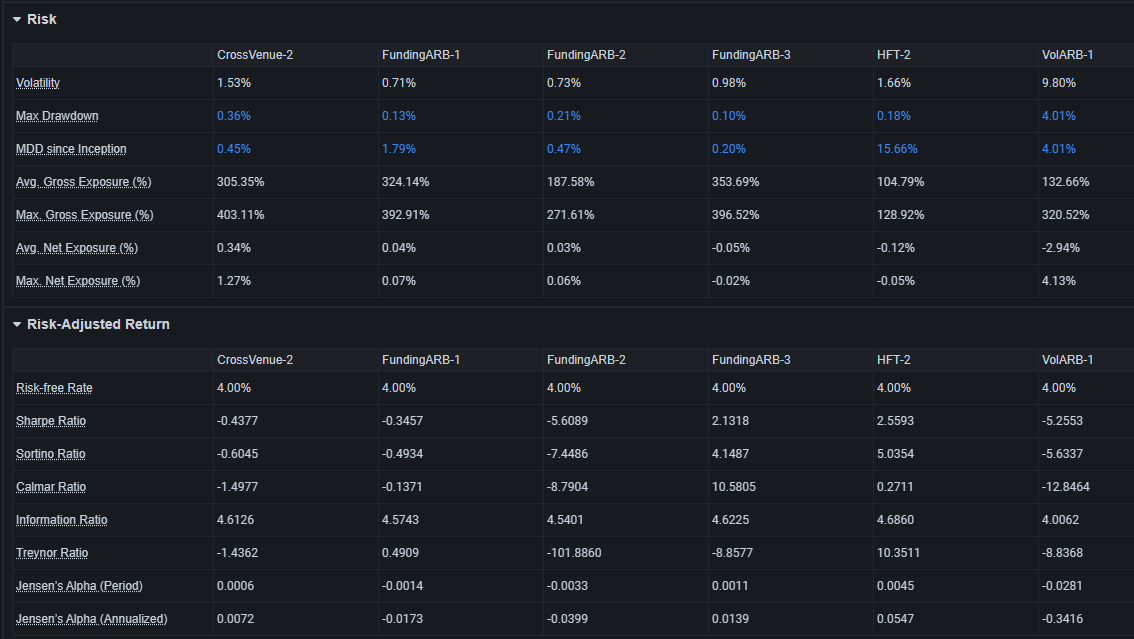
Task: Click CrossVenue-2 MDD since Inception 0.45%
Action: (x=234, y=149)
